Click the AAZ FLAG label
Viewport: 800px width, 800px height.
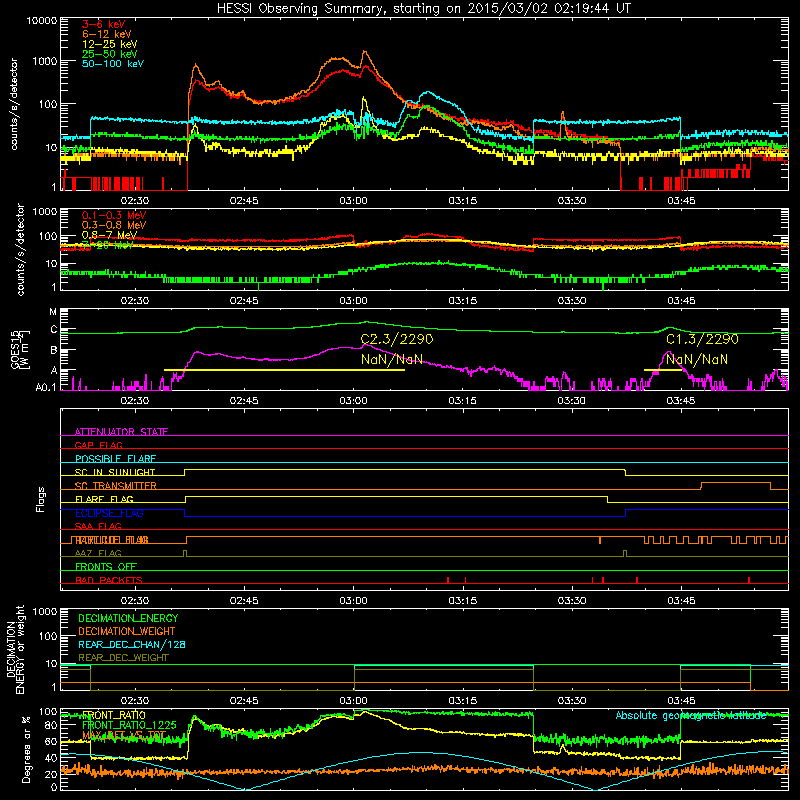click(x=98, y=554)
